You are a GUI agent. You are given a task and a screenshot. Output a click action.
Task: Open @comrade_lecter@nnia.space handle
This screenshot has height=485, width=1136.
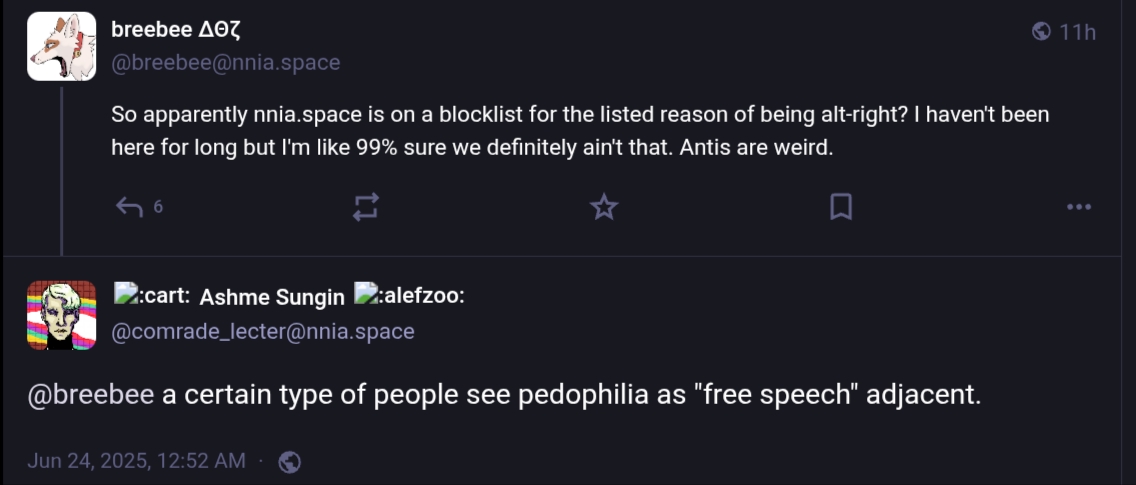pos(262,331)
